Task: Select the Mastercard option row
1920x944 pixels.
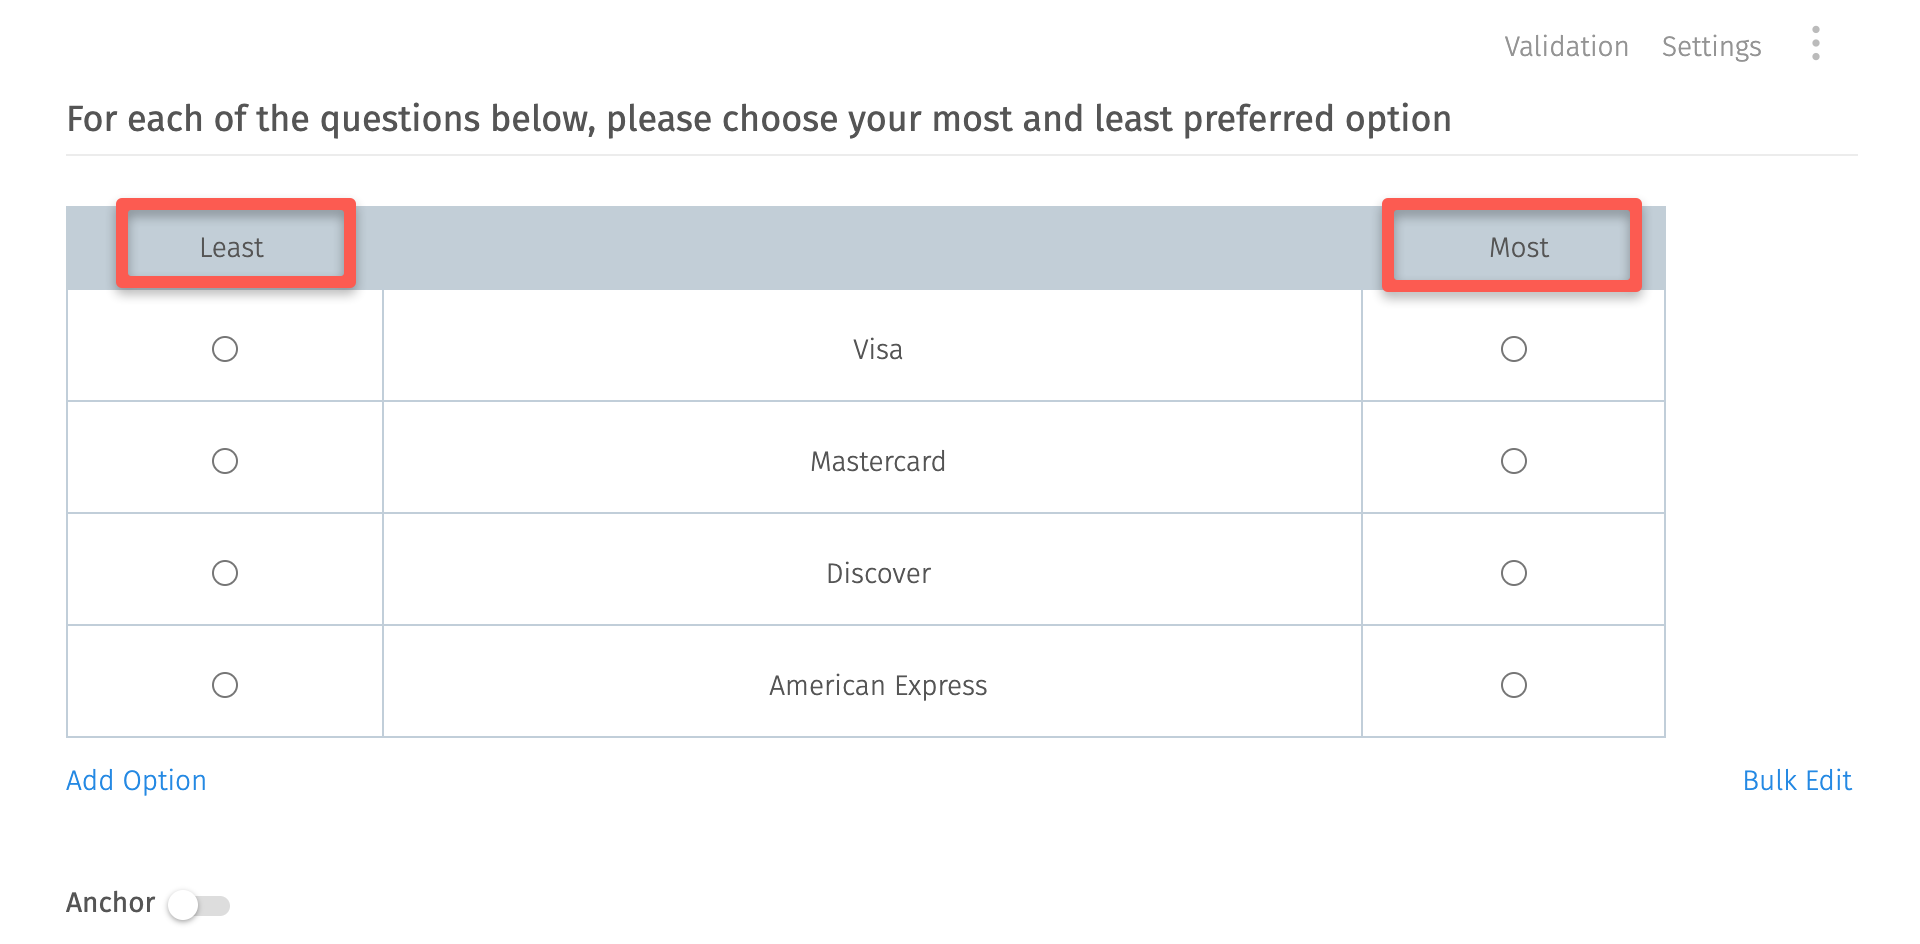Action: point(875,461)
